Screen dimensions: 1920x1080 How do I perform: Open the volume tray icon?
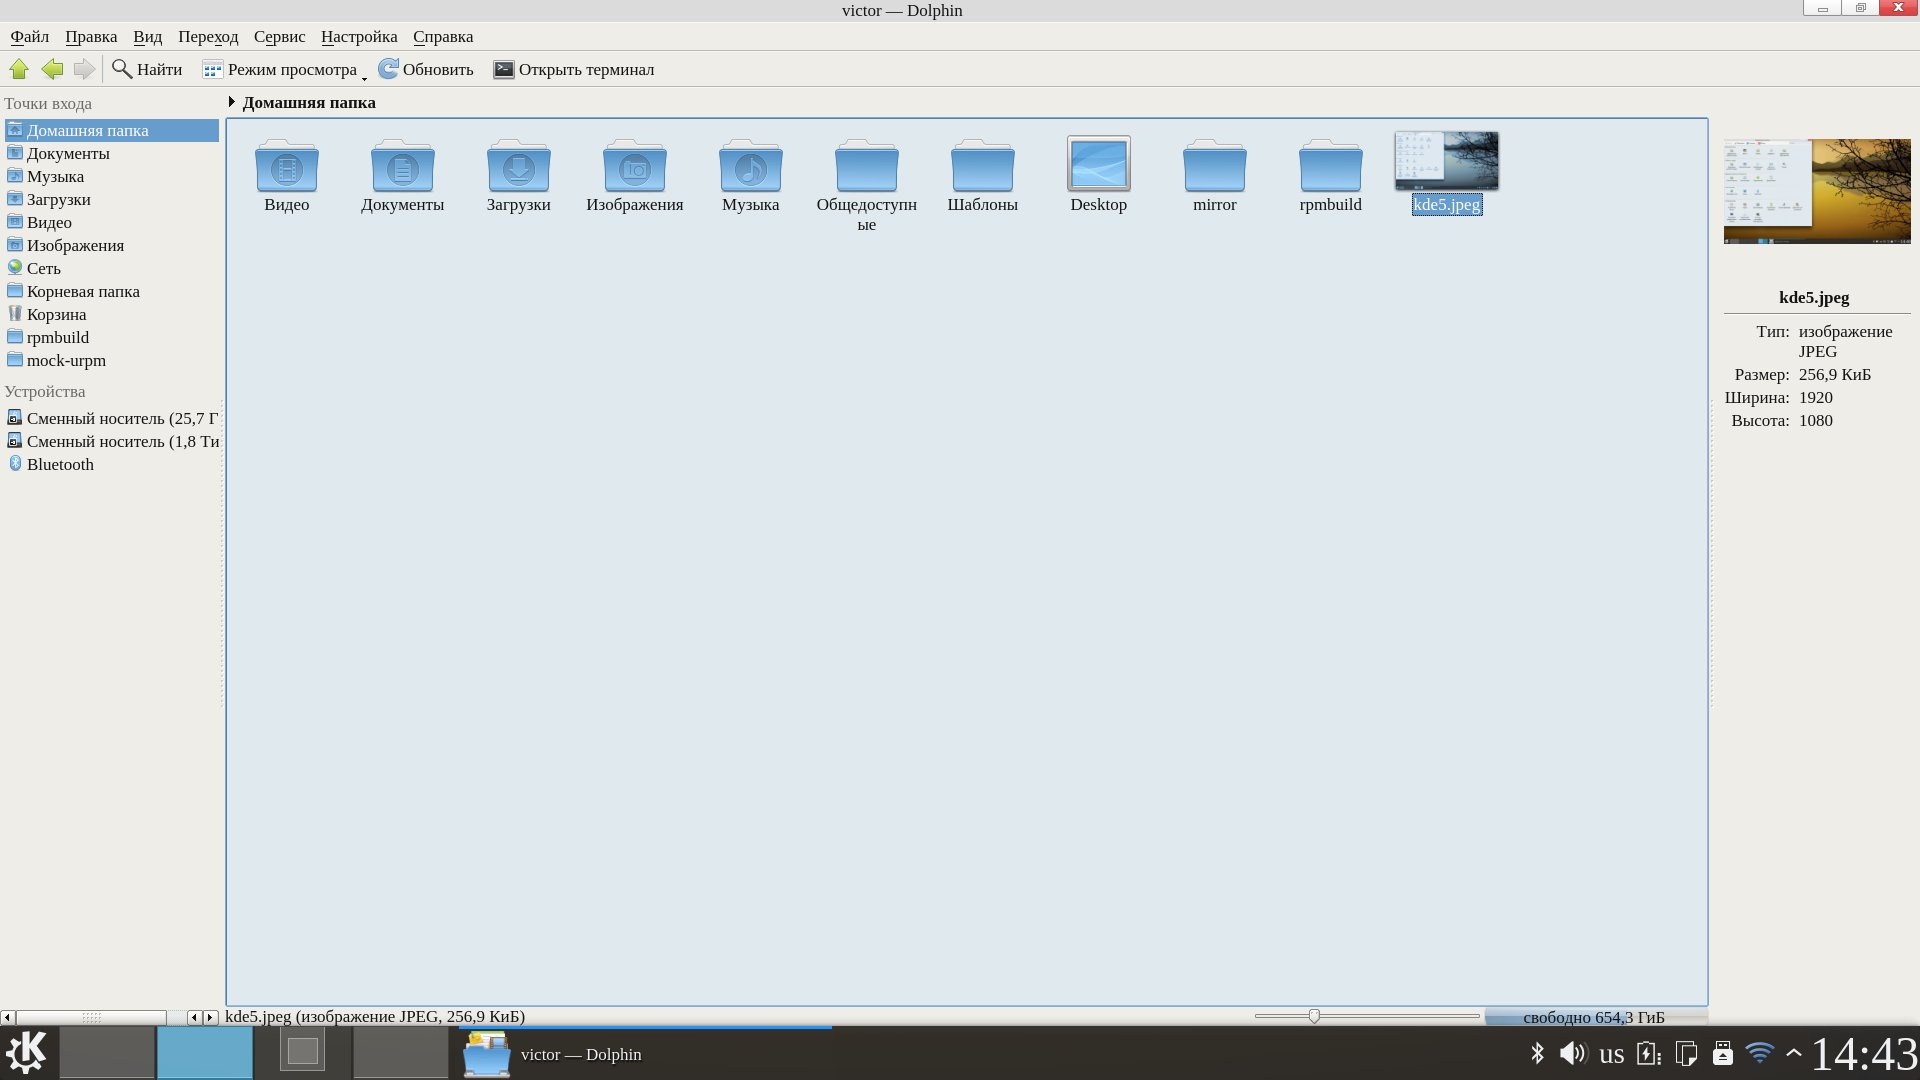1572,1053
